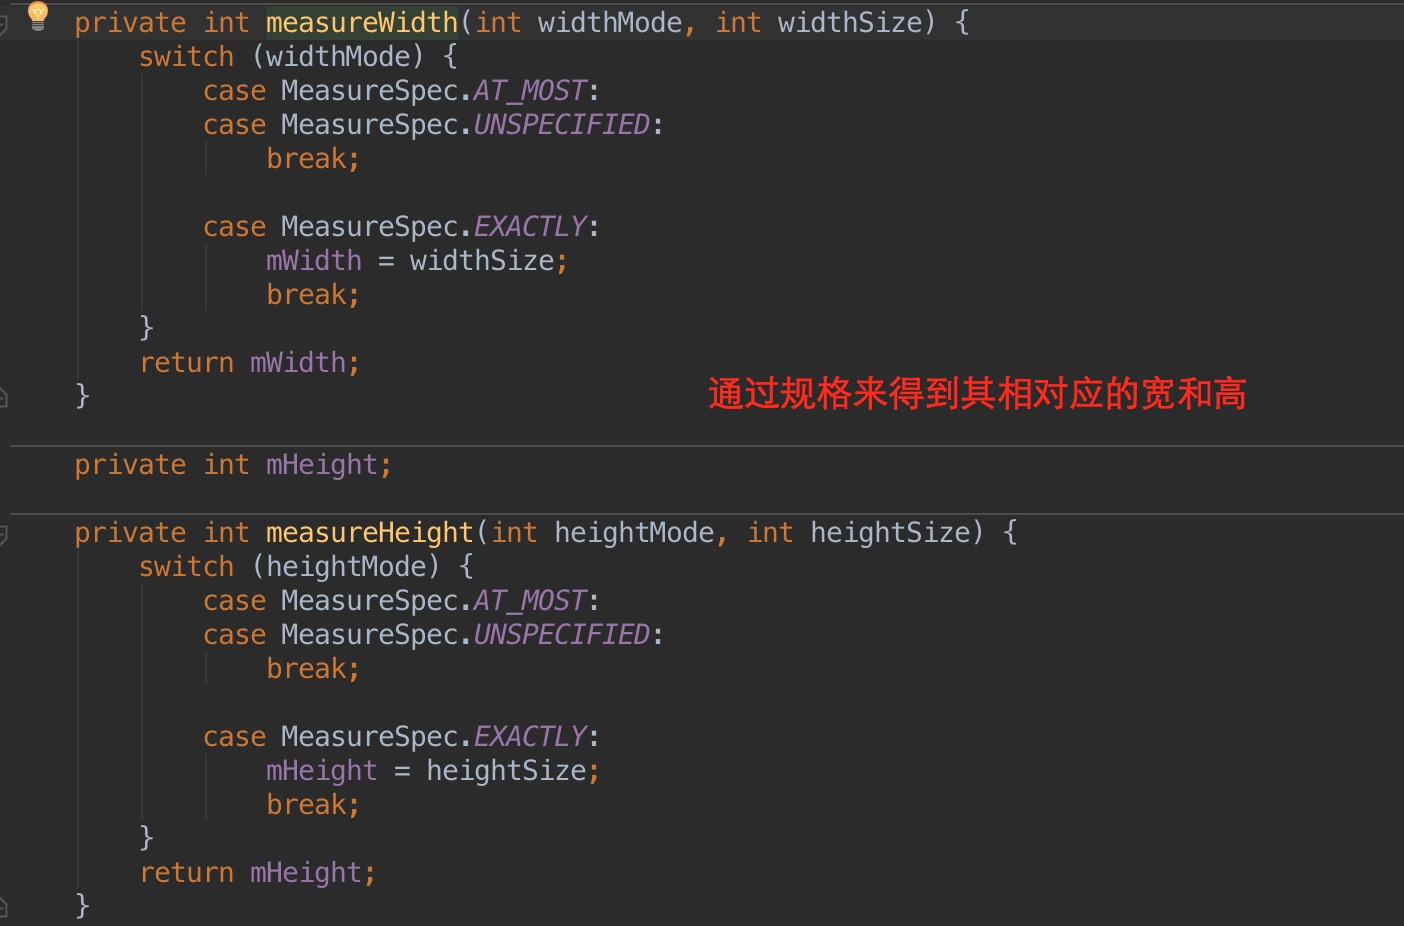Click heightMode inside the switch statement
The width and height of the screenshot is (1404, 926).
click(x=346, y=567)
